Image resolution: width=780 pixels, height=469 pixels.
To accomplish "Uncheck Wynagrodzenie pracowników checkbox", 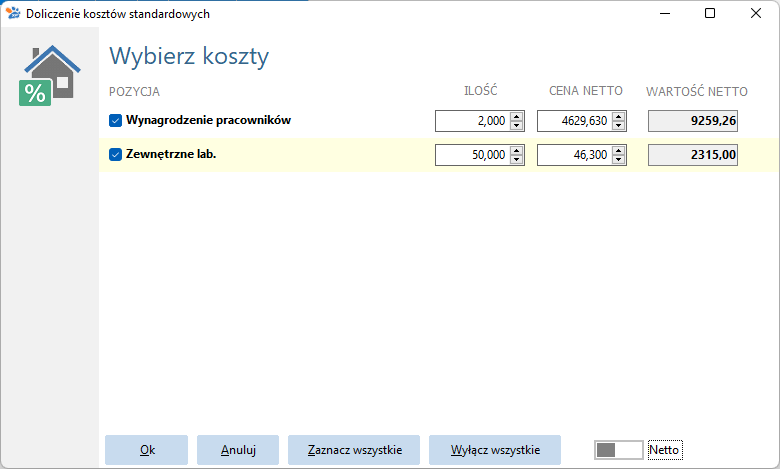I will pos(115,120).
